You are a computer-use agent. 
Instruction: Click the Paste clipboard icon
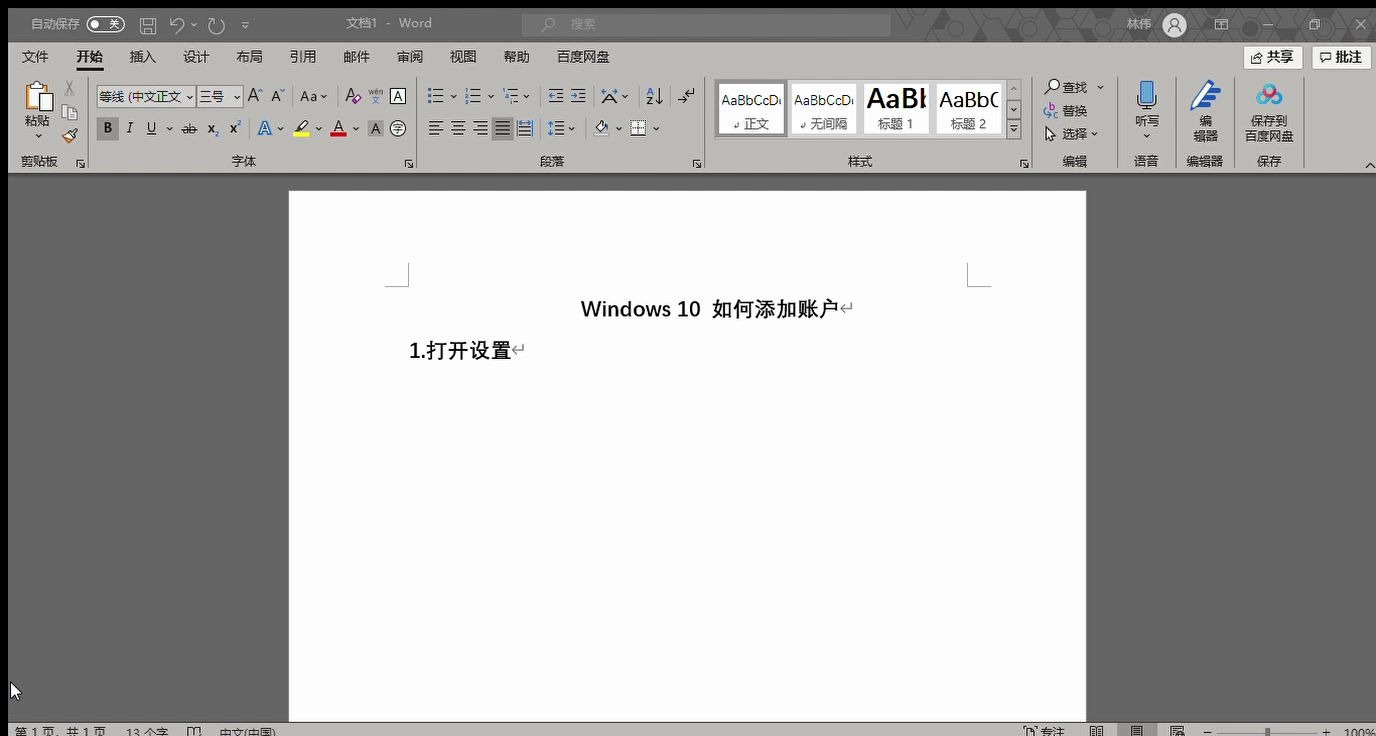pyautogui.click(x=38, y=97)
